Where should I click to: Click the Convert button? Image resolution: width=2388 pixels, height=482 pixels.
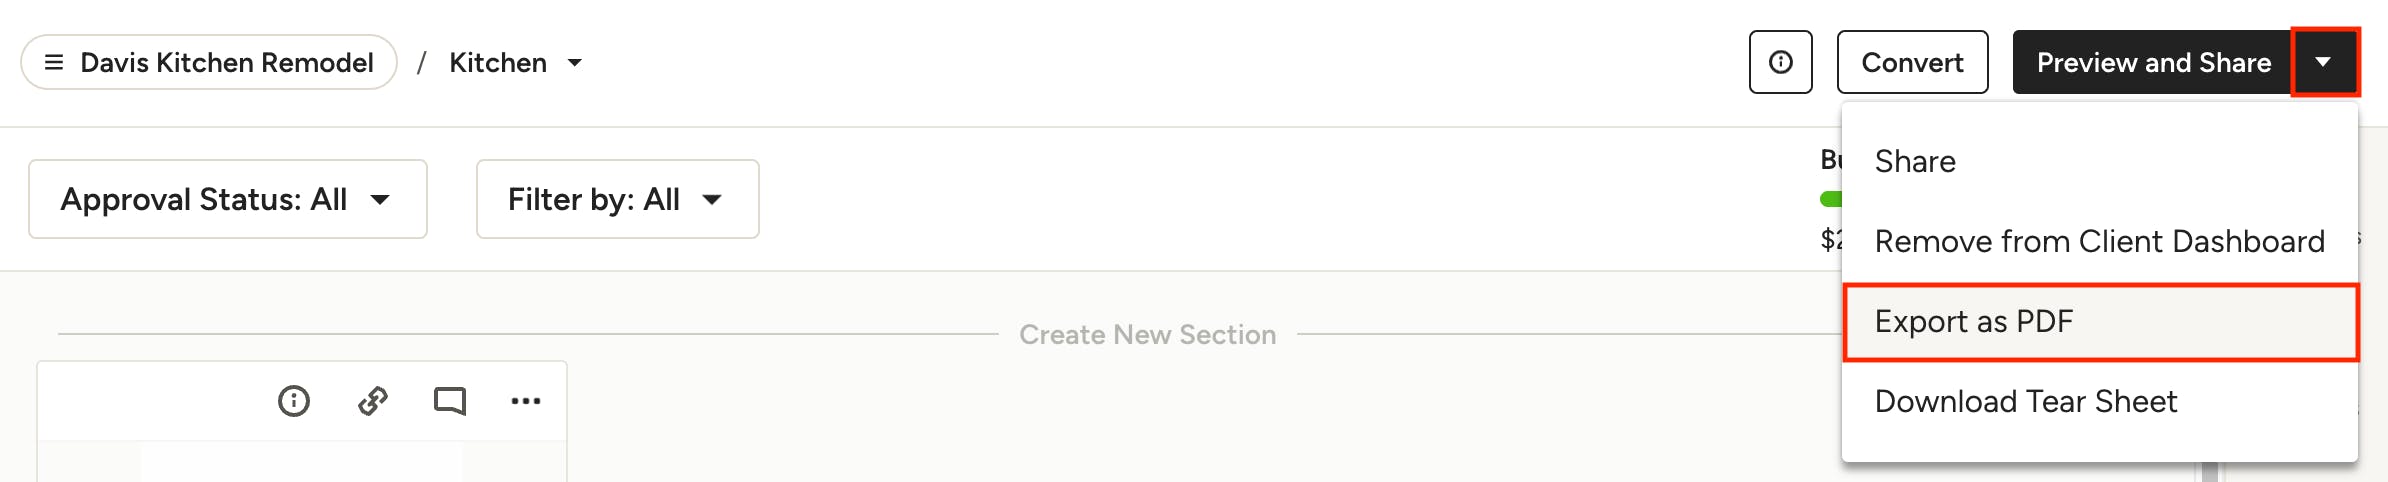1912,62
